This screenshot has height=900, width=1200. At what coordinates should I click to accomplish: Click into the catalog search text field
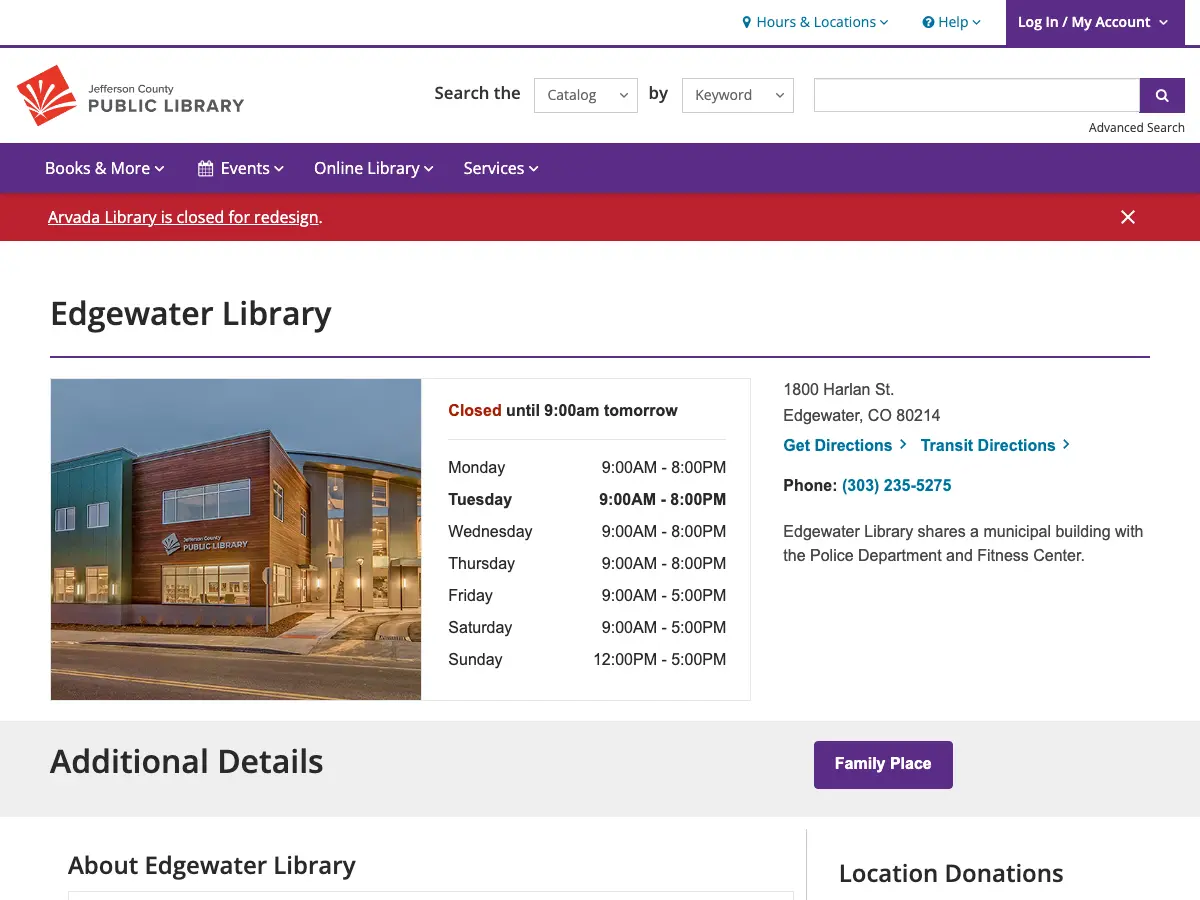click(977, 95)
